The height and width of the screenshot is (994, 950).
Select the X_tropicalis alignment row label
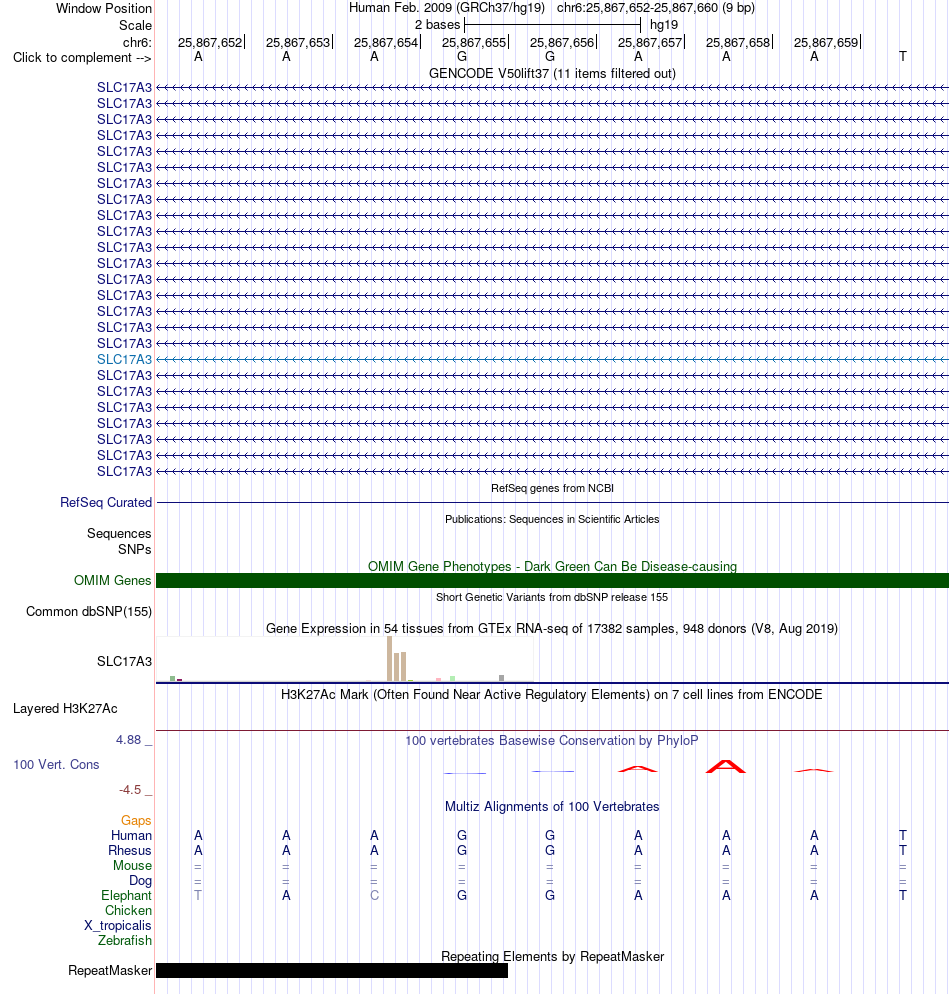pyautogui.click(x=118, y=926)
